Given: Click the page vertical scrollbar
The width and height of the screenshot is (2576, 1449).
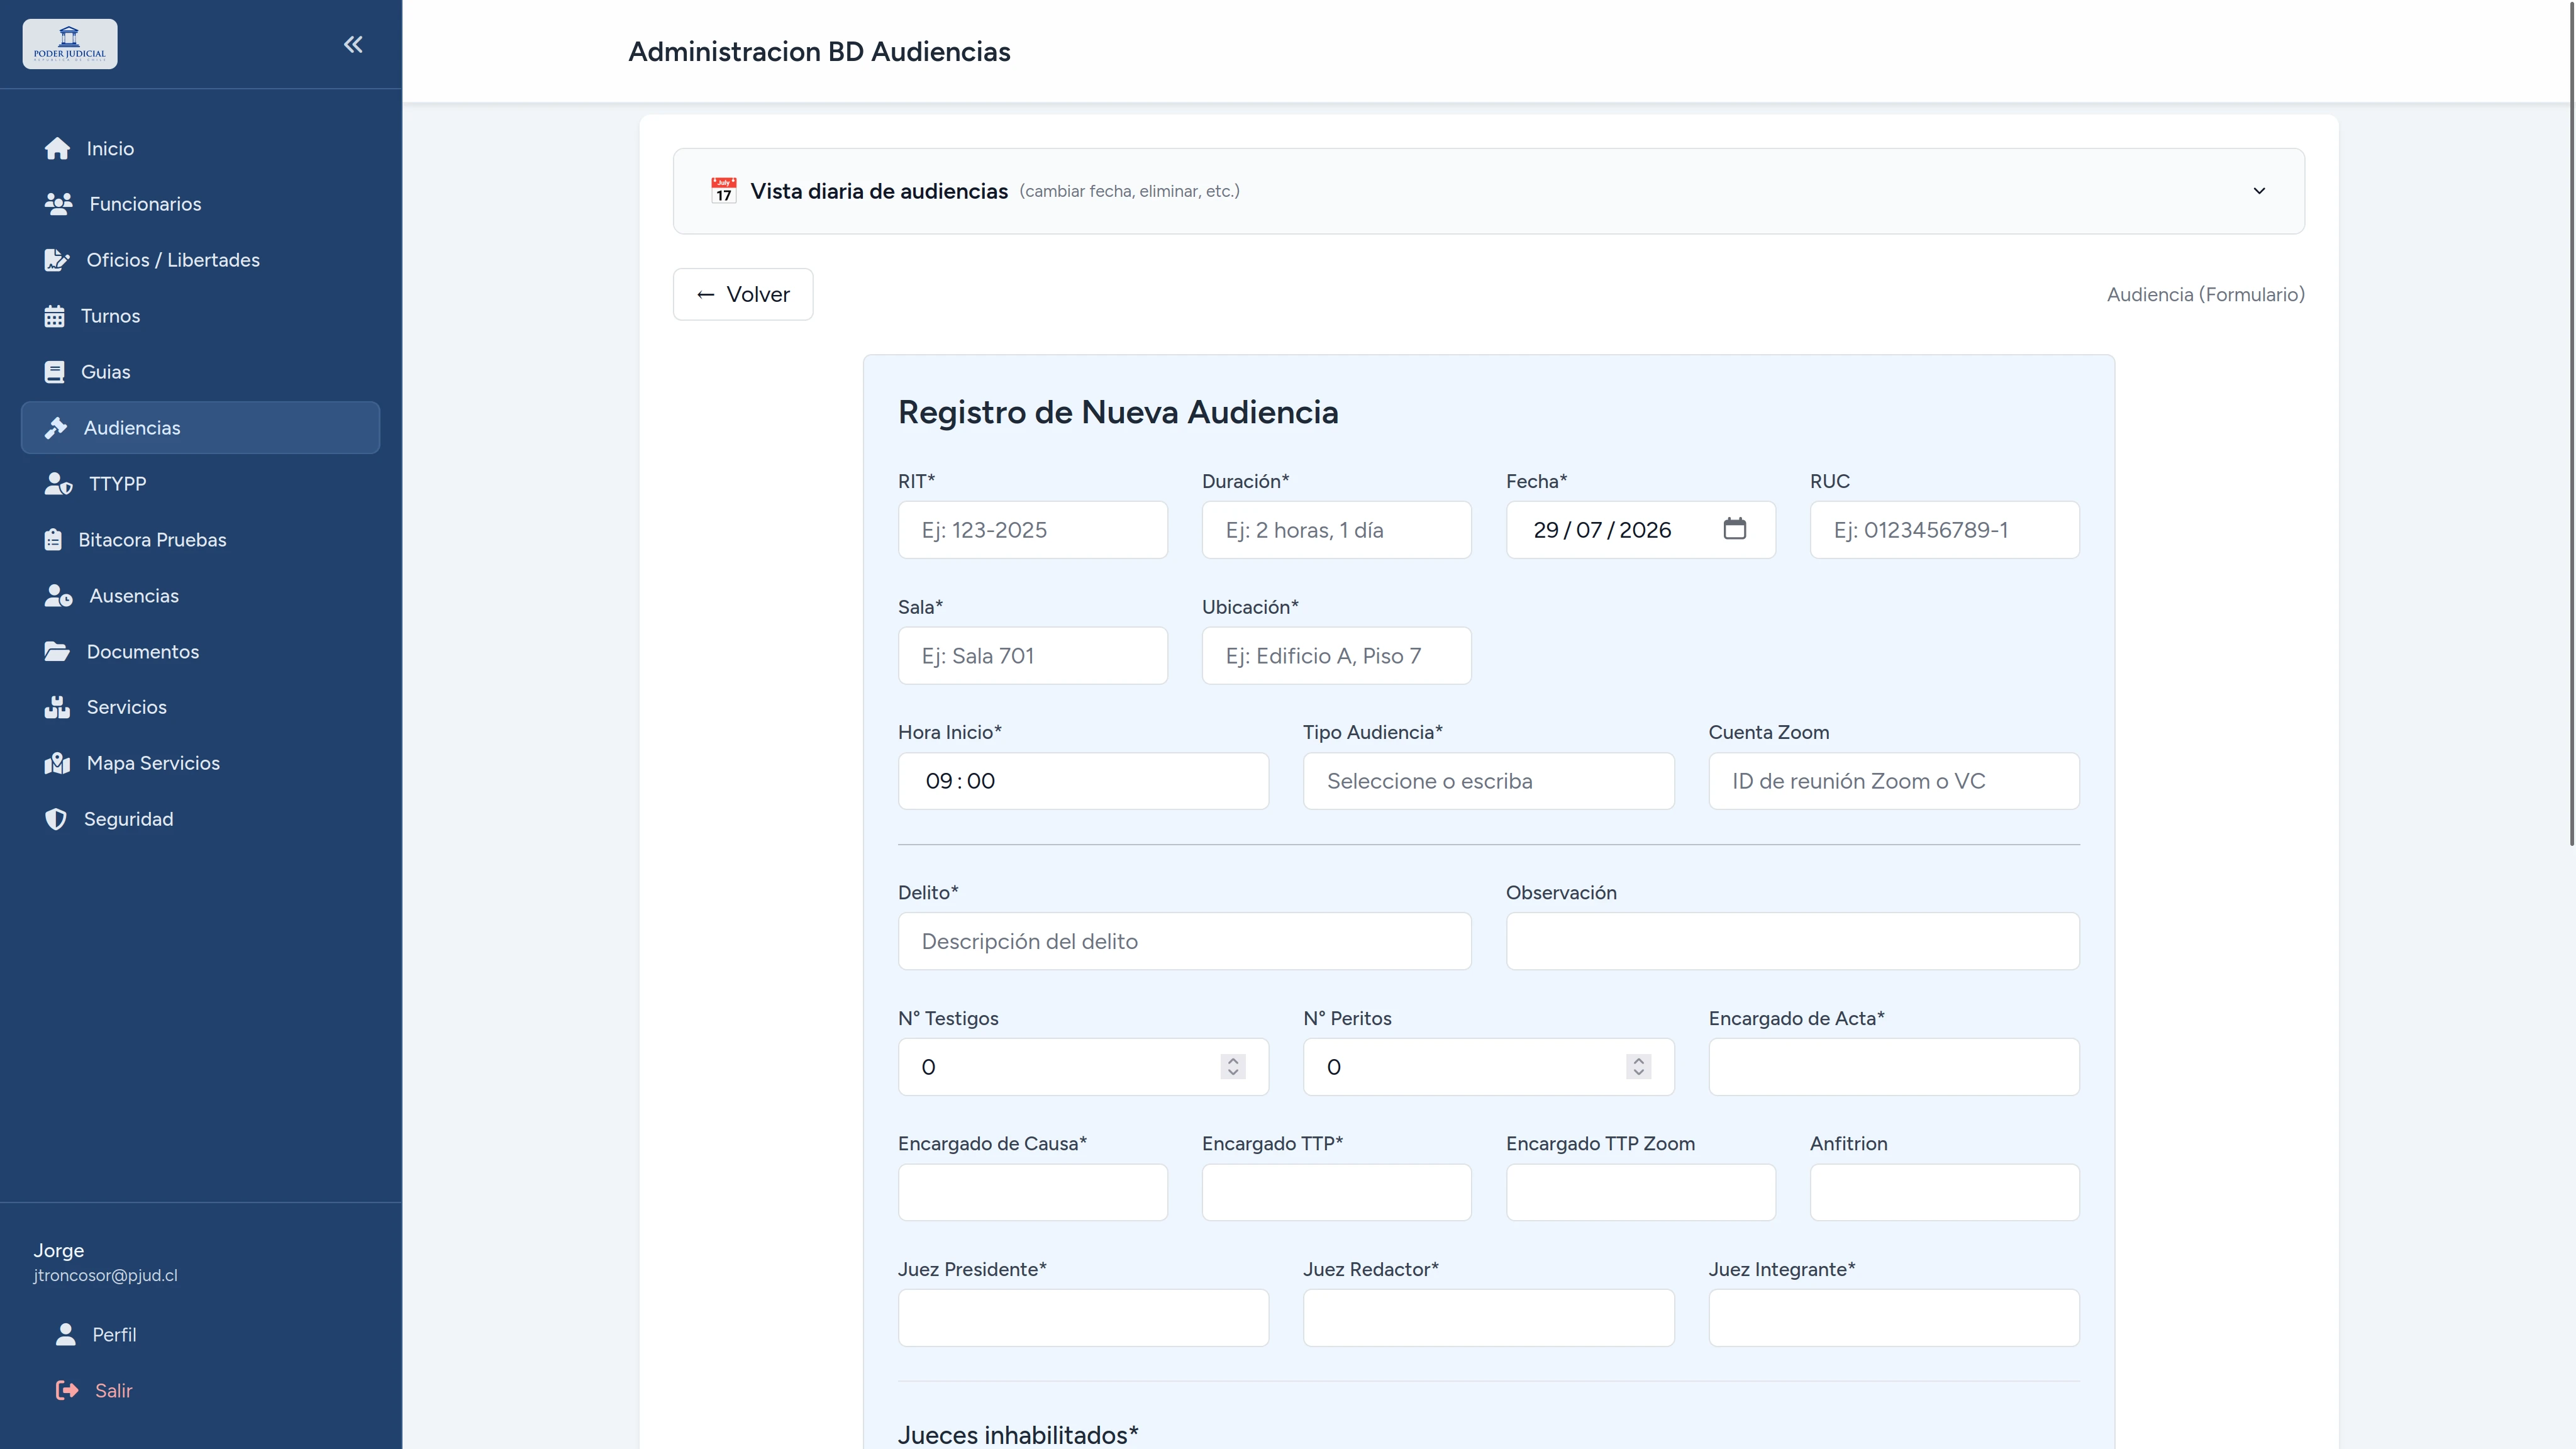Looking at the screenshot, I should (x=2571, y=424).
